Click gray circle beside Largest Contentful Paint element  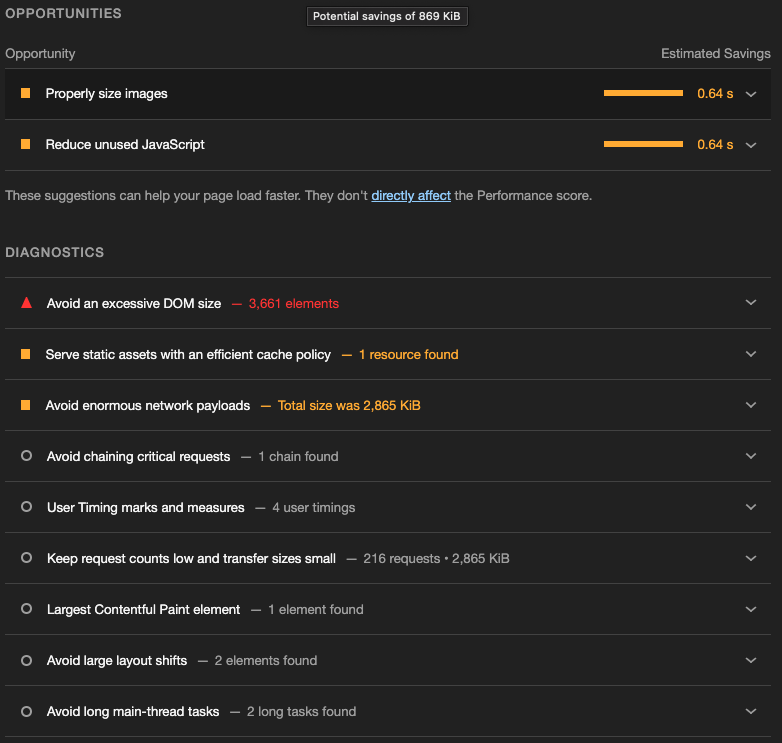tap(27, 609)
